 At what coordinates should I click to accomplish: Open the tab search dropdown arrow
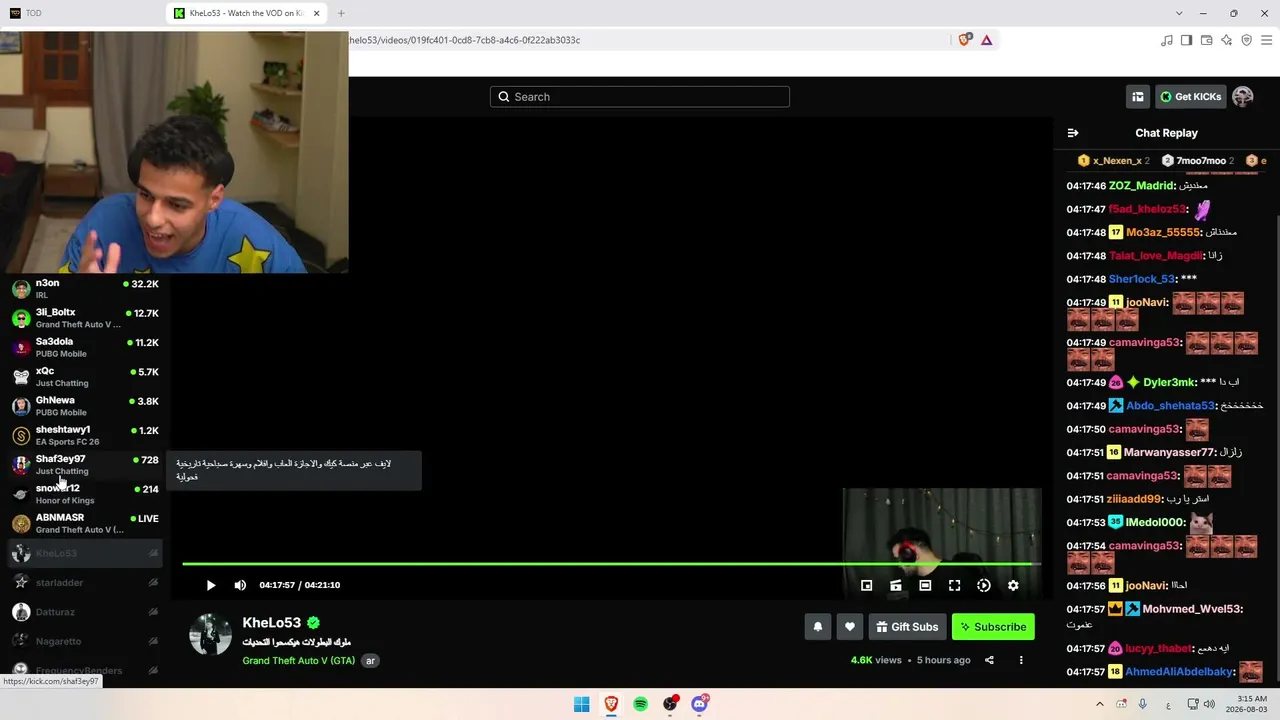click(x=1179, y=13)
